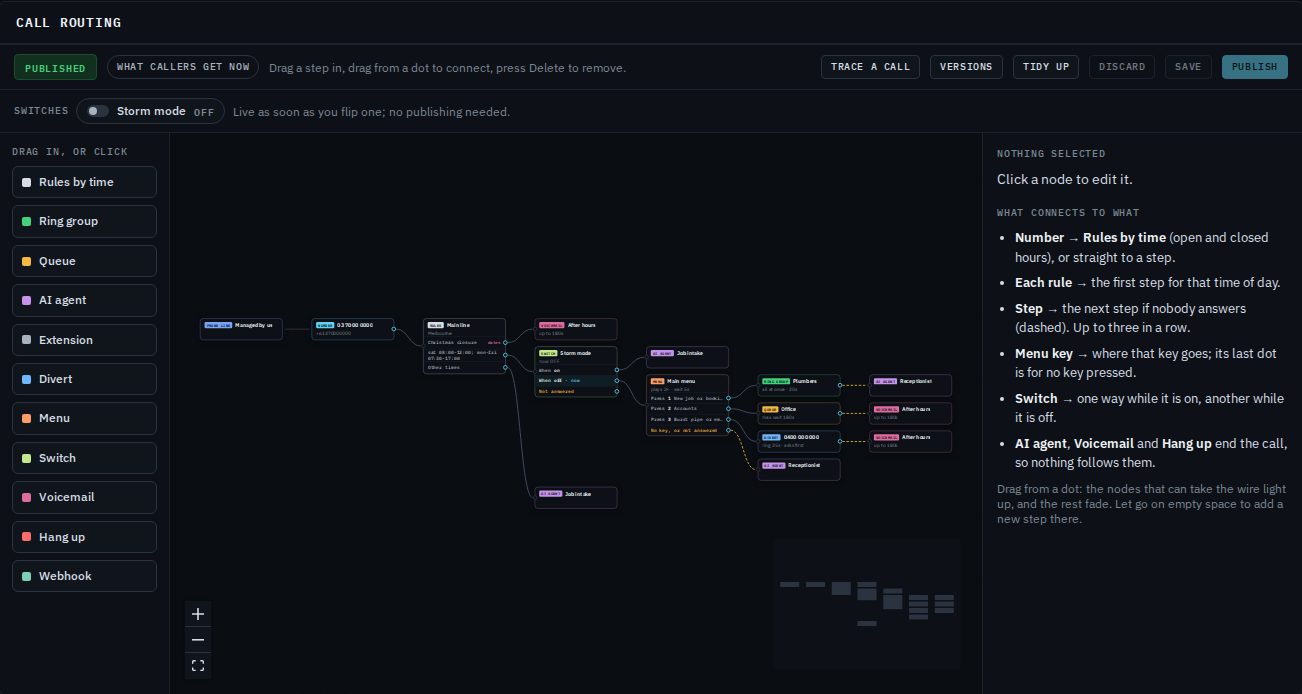Click the 'Press 2 Accounts' menu row

[x=688, y=408]
